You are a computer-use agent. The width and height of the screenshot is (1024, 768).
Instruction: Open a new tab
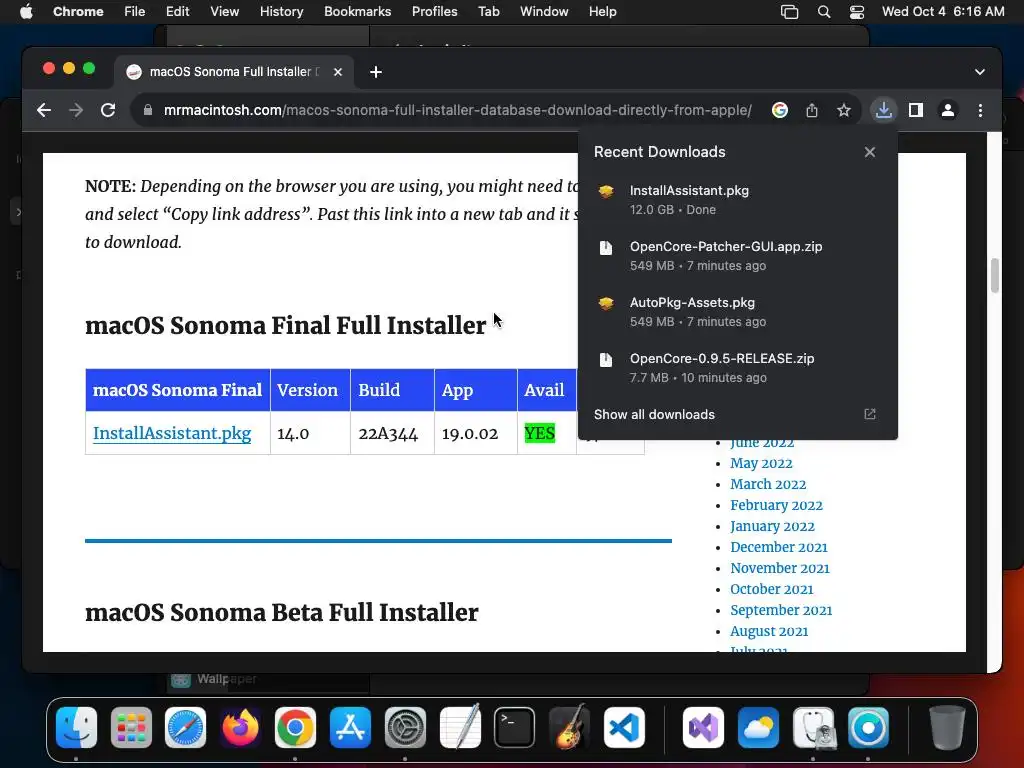[376, 72]
